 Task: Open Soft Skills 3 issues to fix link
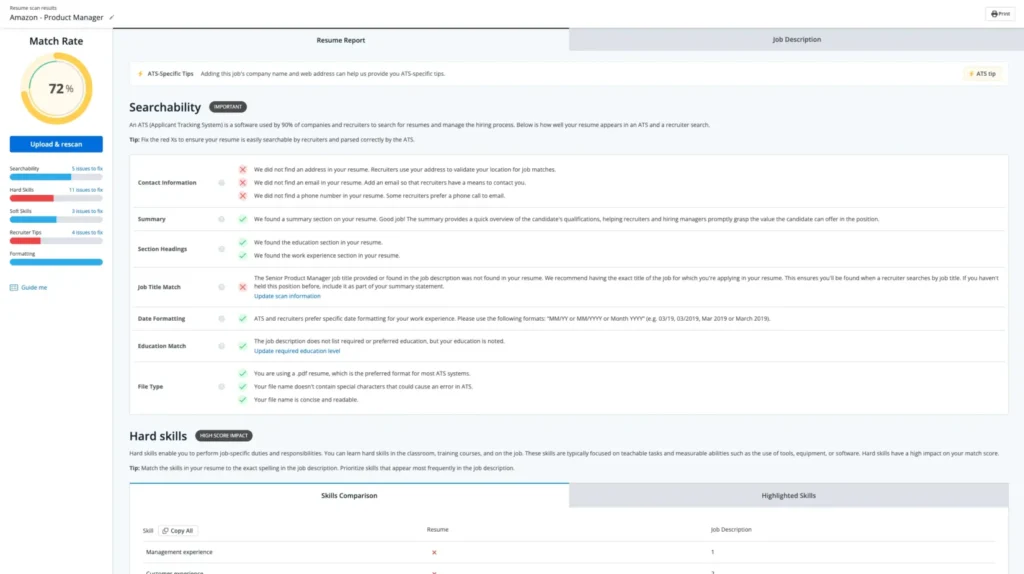click(x=87, y=211)
